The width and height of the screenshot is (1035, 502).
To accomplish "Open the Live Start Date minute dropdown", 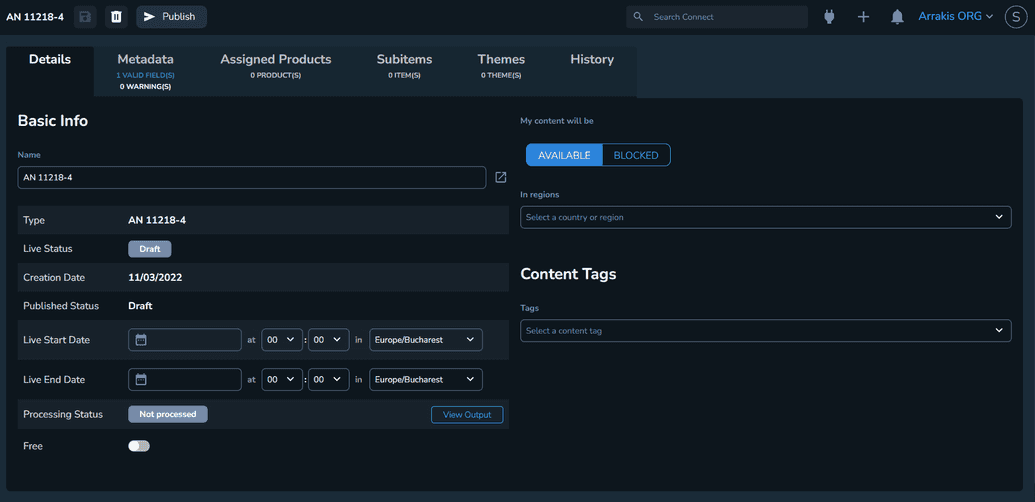I will pos(329,340).
